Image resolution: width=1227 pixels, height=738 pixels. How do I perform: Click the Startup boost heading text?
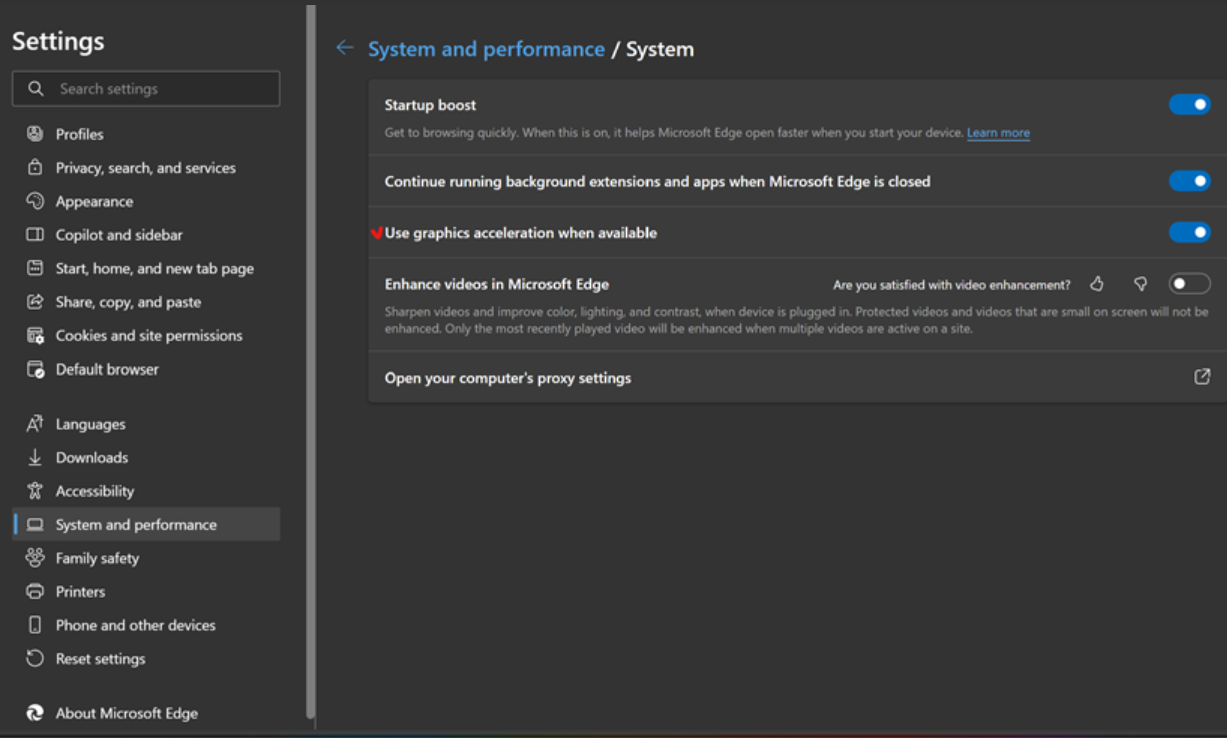point(430,105)
